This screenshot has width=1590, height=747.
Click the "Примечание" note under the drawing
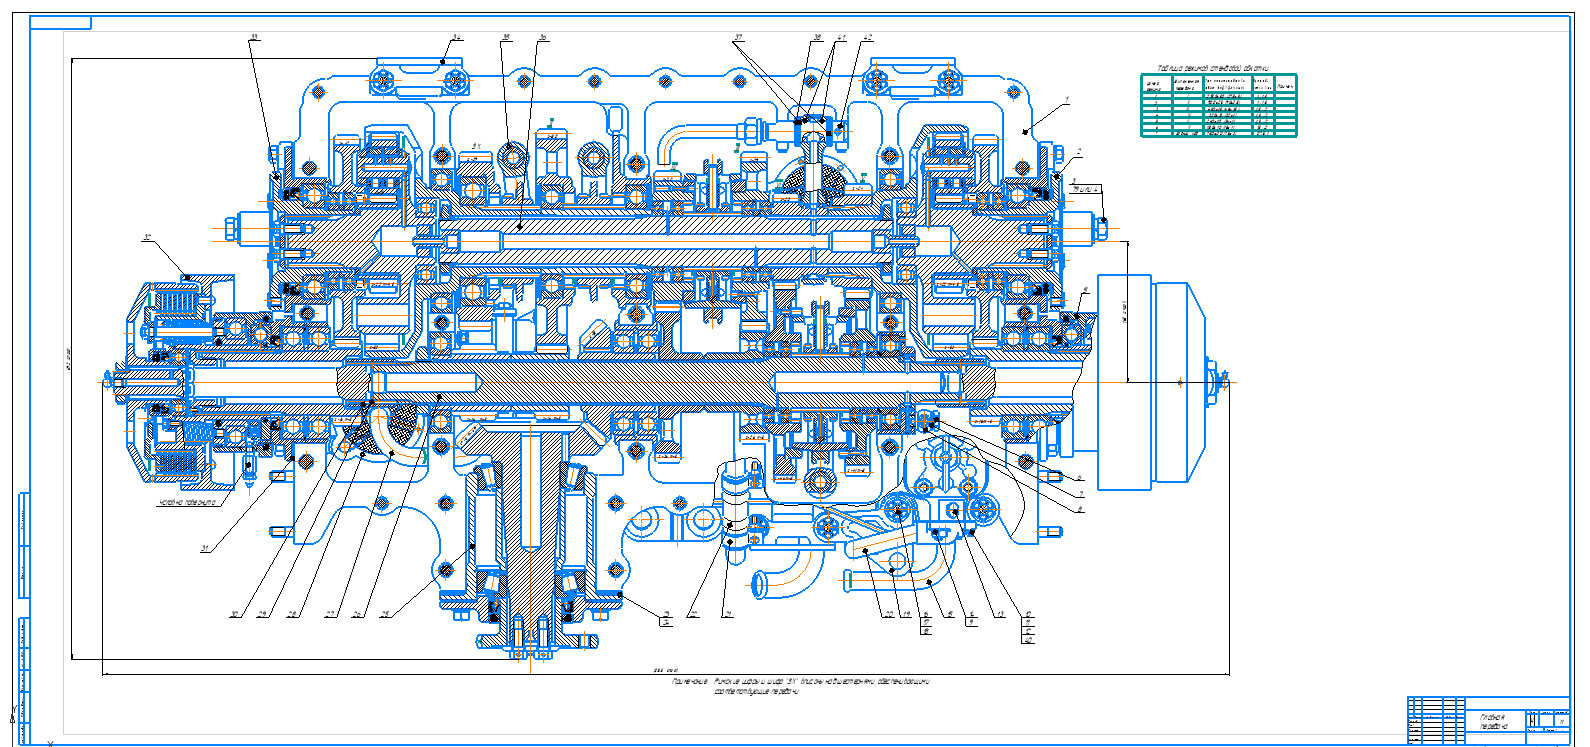point(801,685)
